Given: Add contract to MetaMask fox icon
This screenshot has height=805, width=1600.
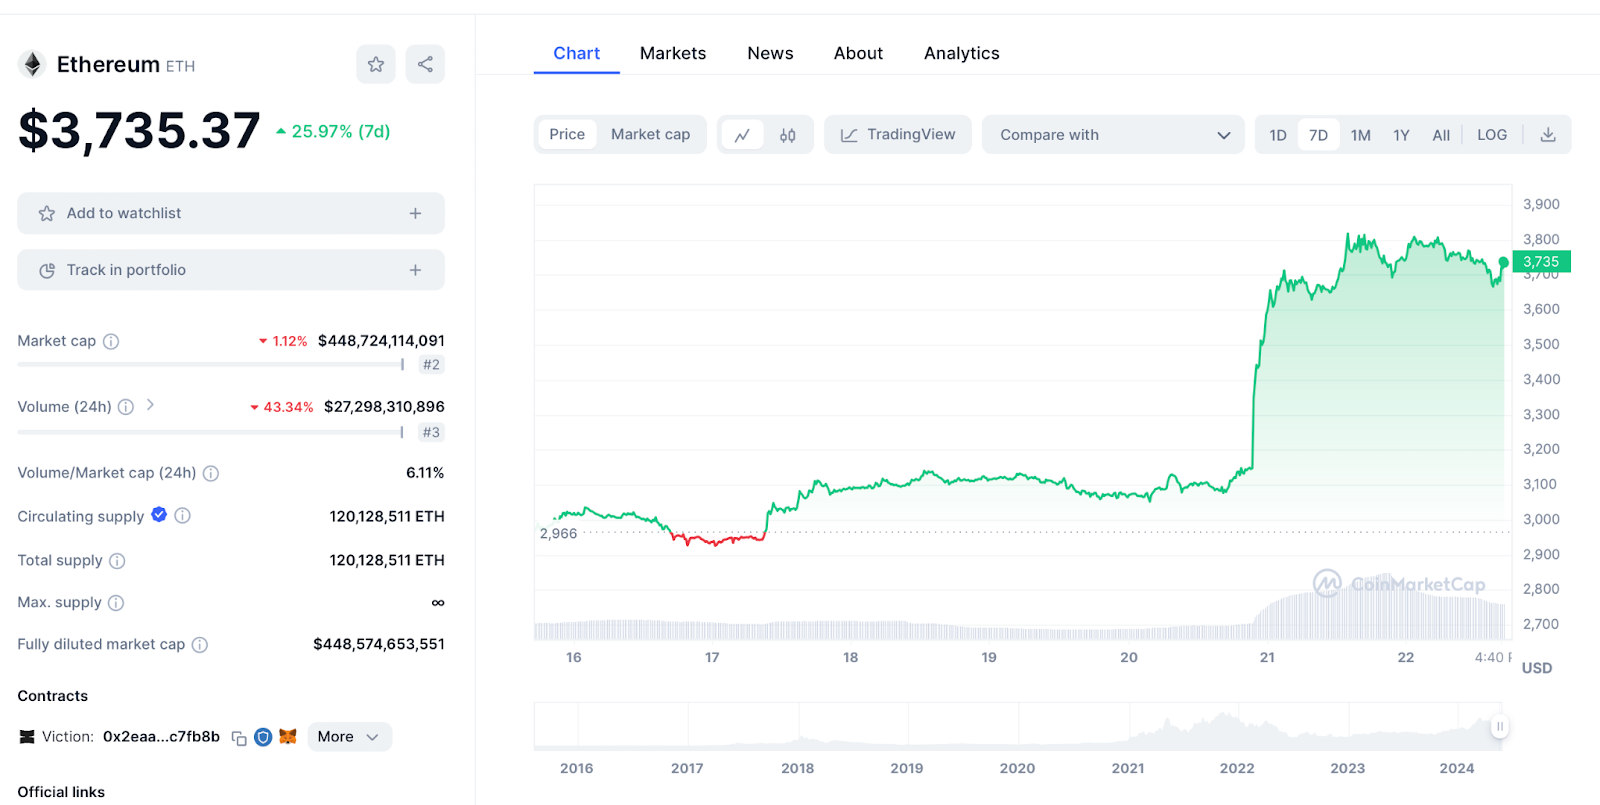Looking at the screenshot, I should point(288,737).
